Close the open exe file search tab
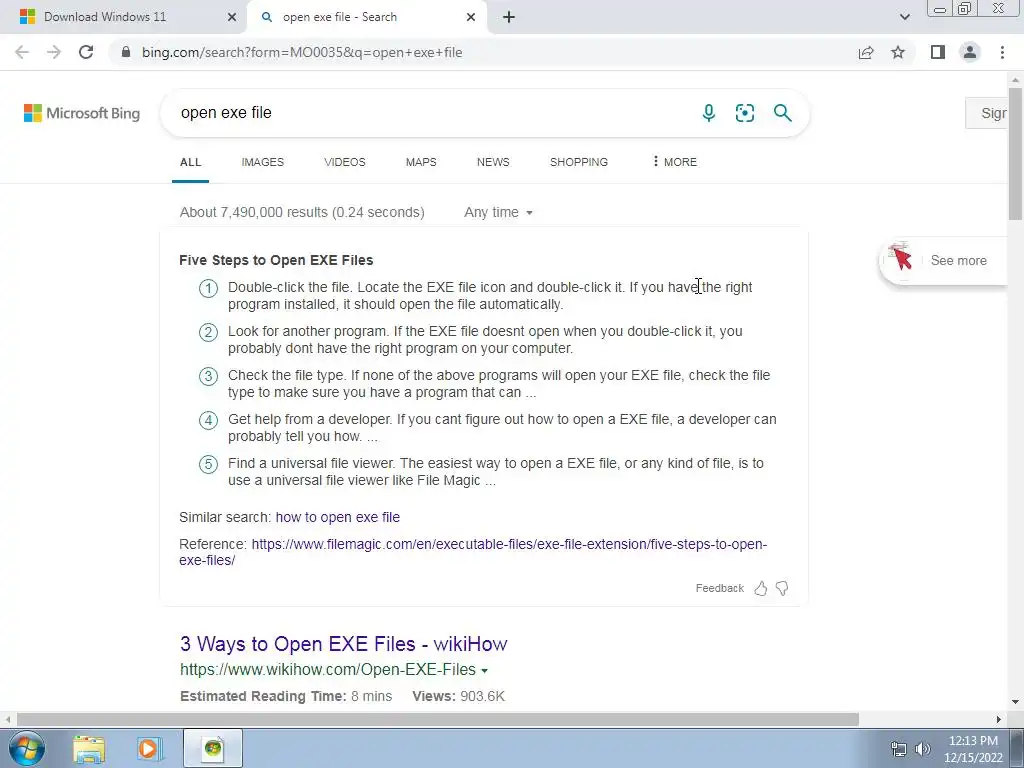This screenshot has height=768, width=1024. click(x=471, y=17)
